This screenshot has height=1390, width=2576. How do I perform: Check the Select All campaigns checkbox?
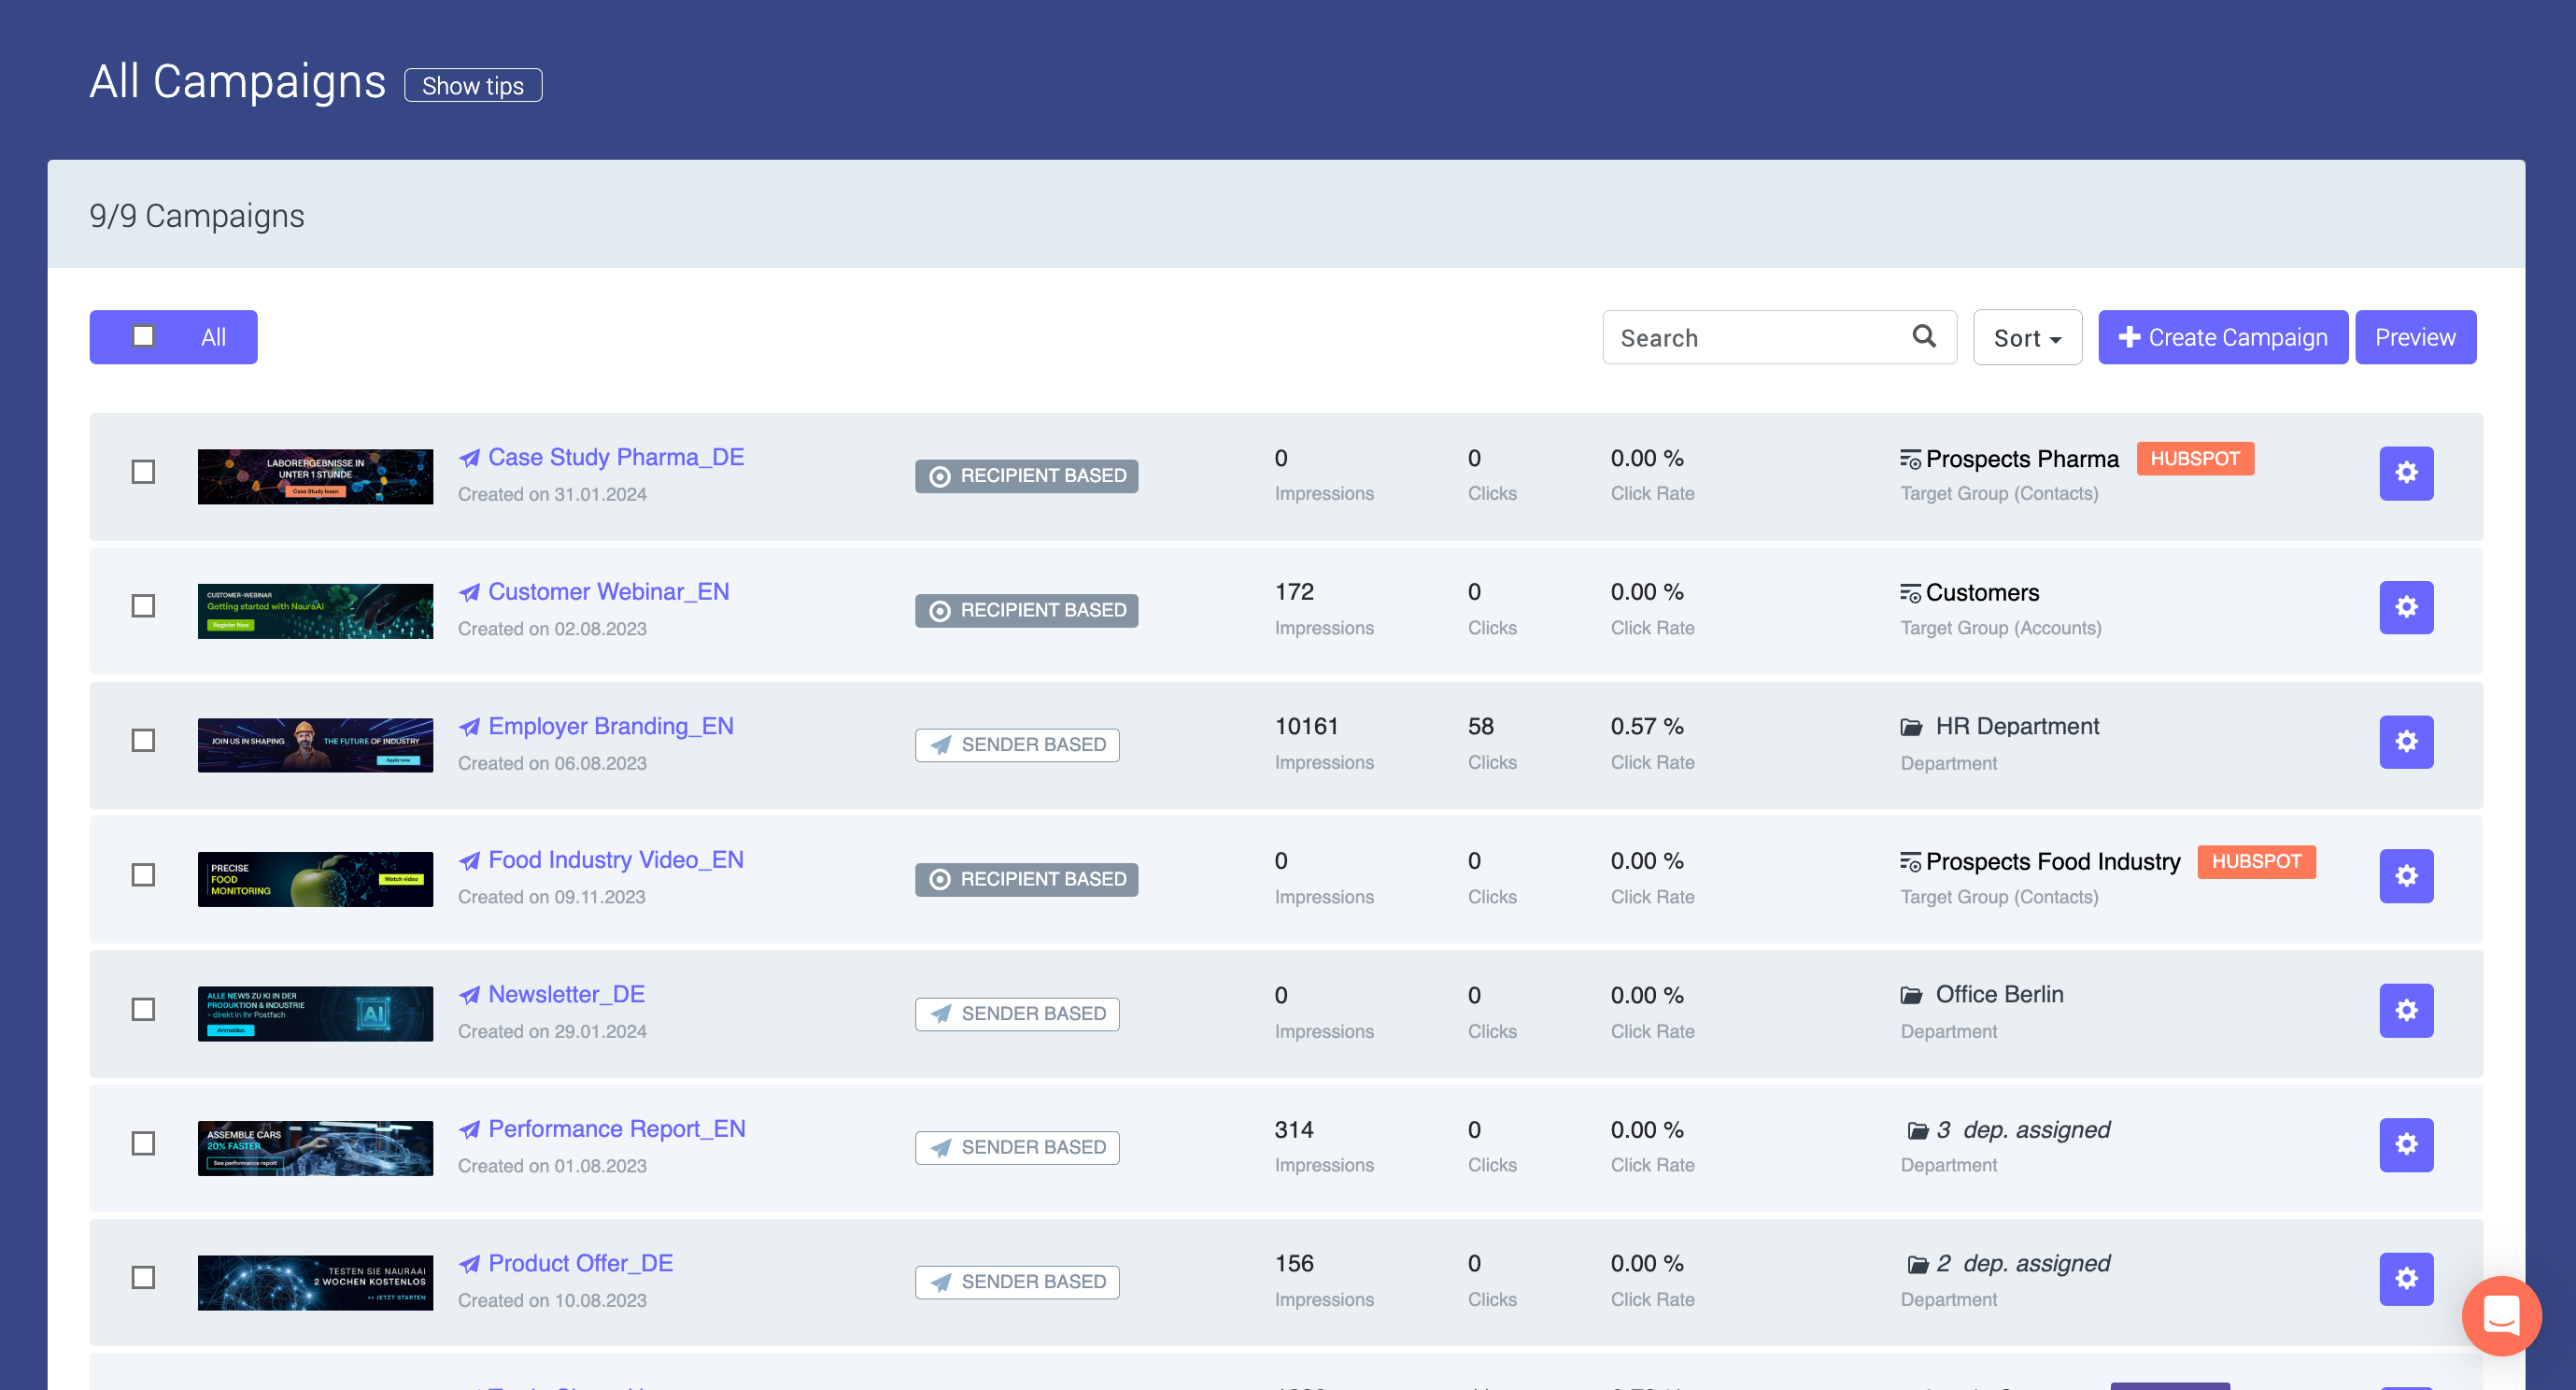[144, 337]
